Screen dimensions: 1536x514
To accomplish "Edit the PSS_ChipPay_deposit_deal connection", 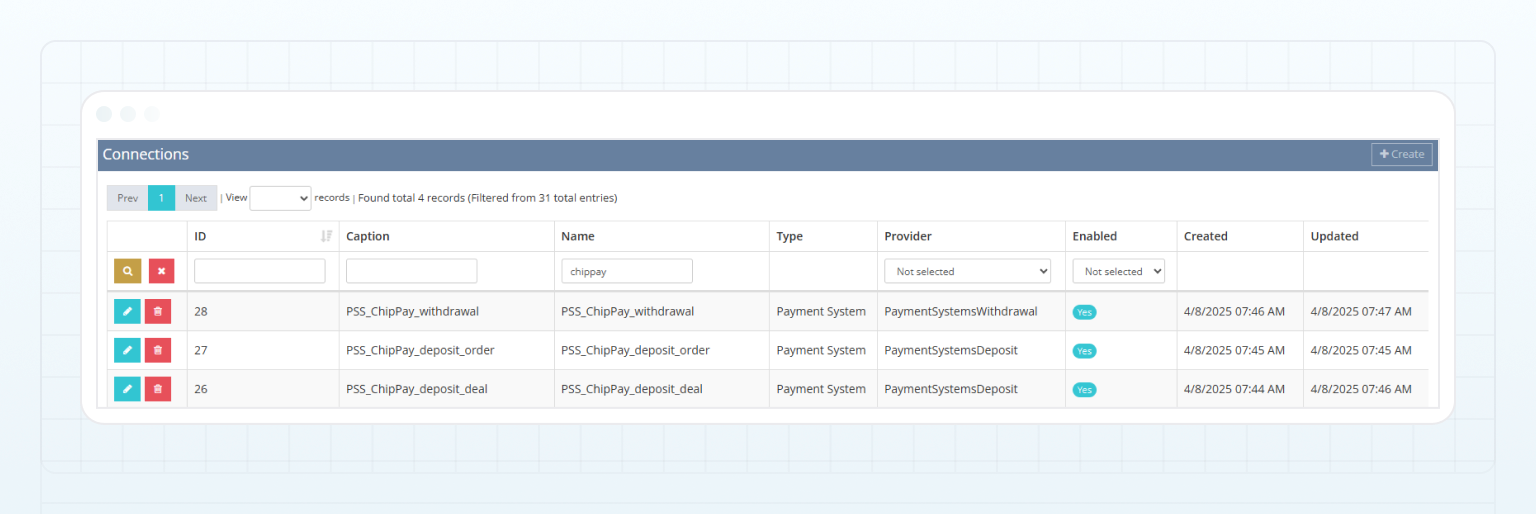I will (x=127, y=389).
